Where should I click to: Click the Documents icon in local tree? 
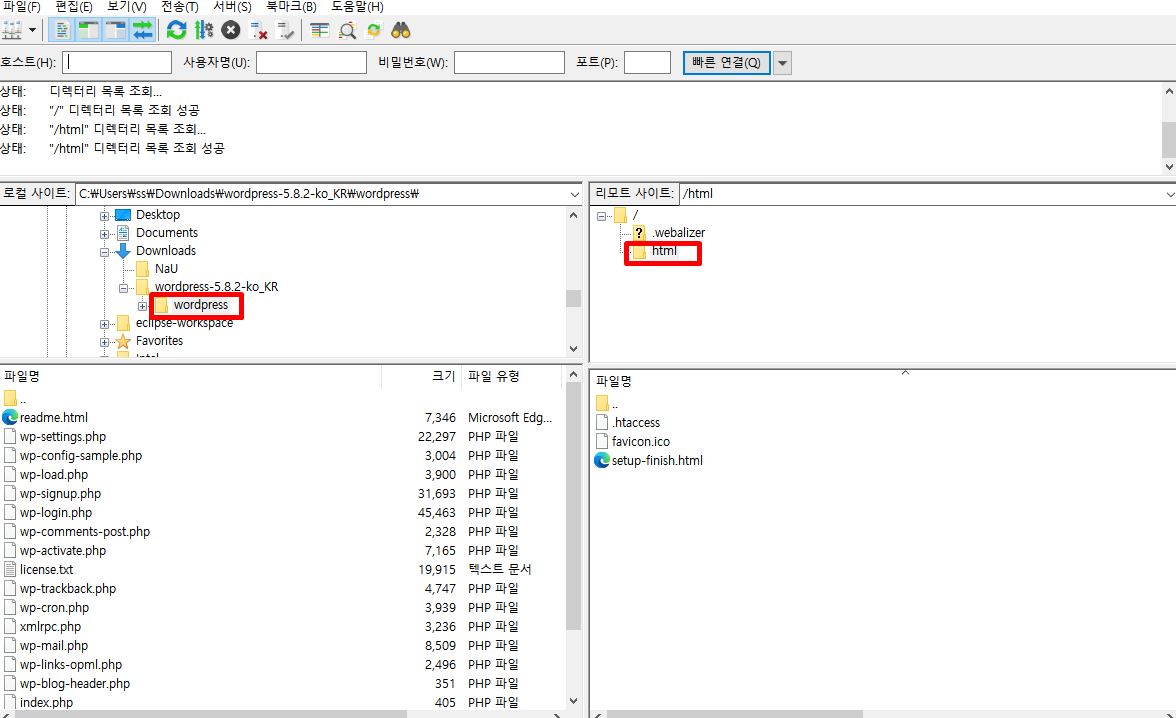tap(123, 233)
